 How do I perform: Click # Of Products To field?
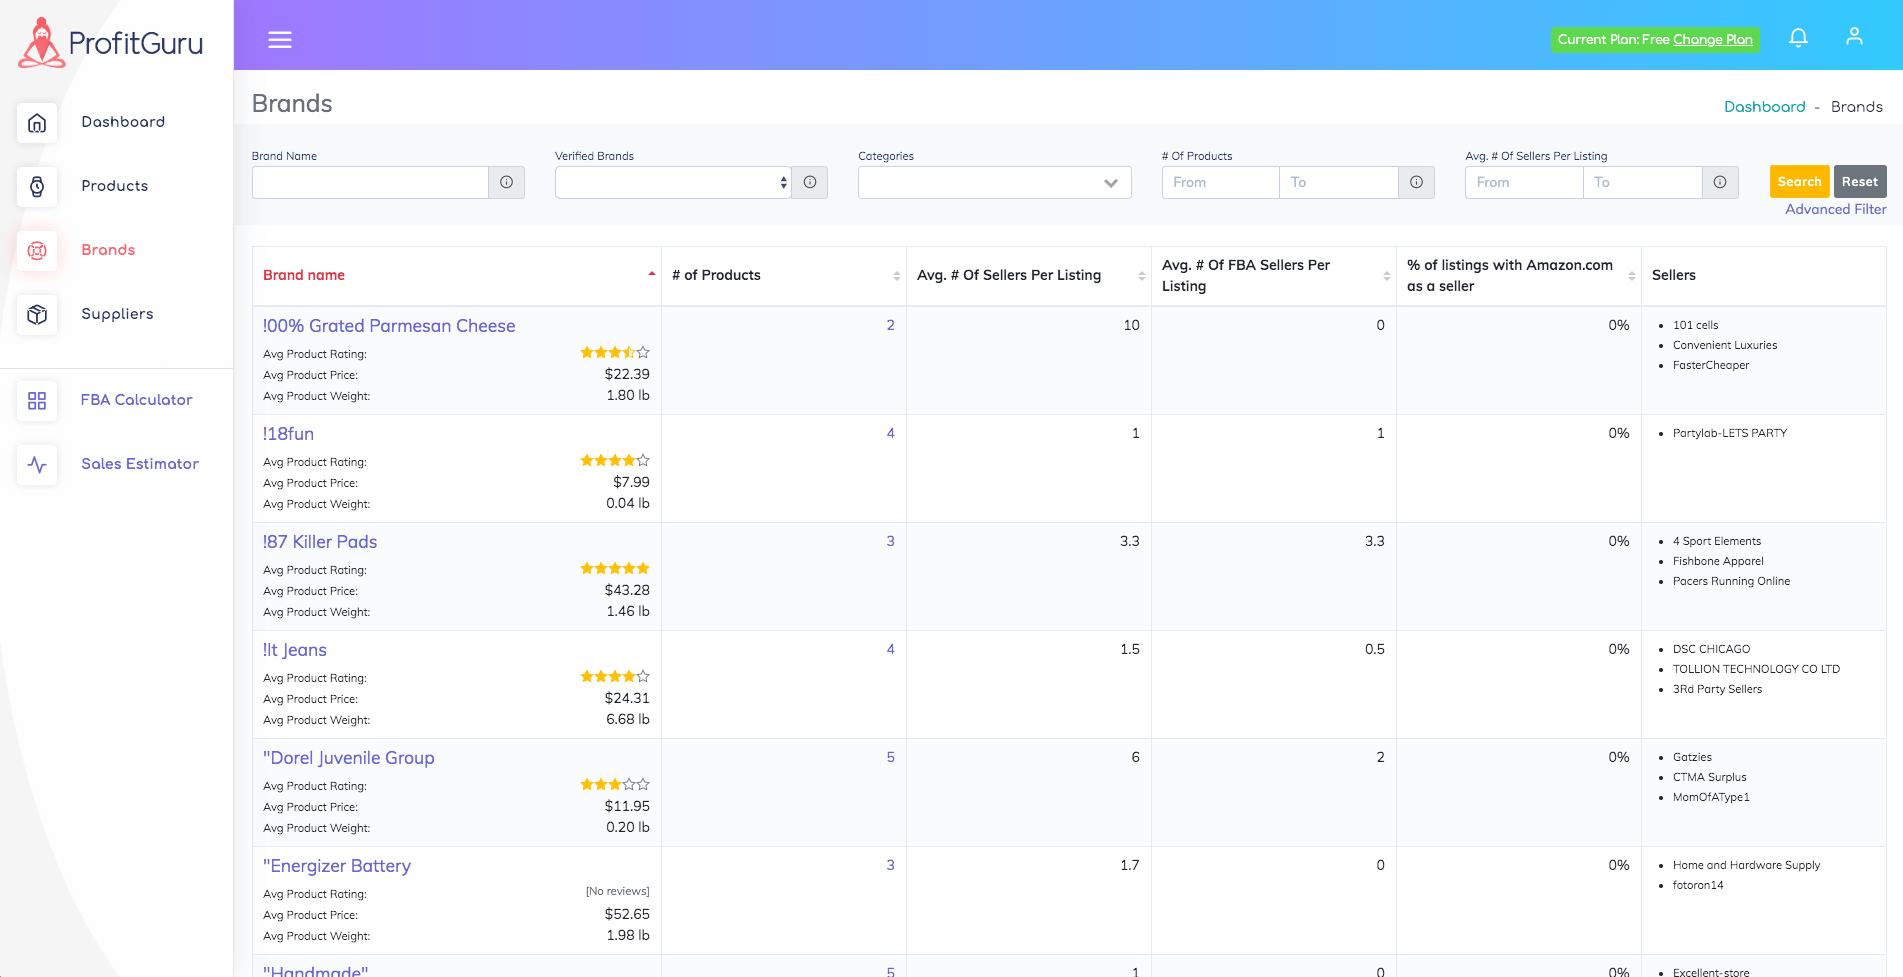pos(1339,182)
